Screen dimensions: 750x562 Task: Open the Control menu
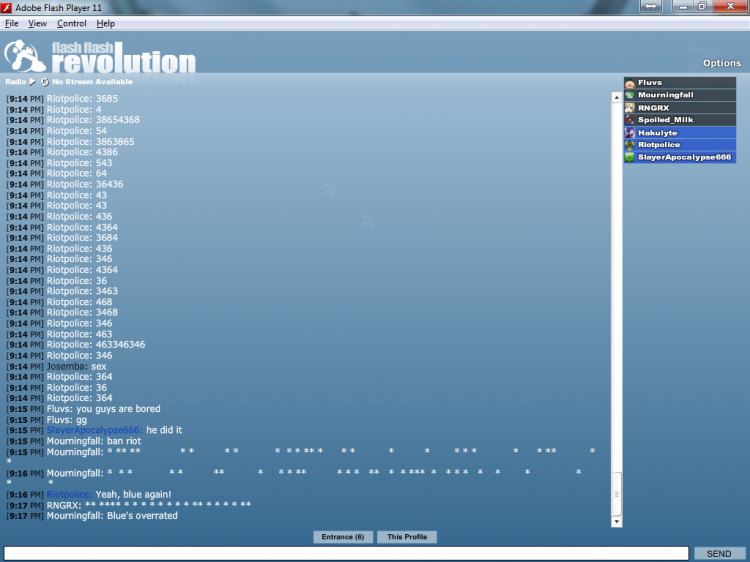[71, 23]
